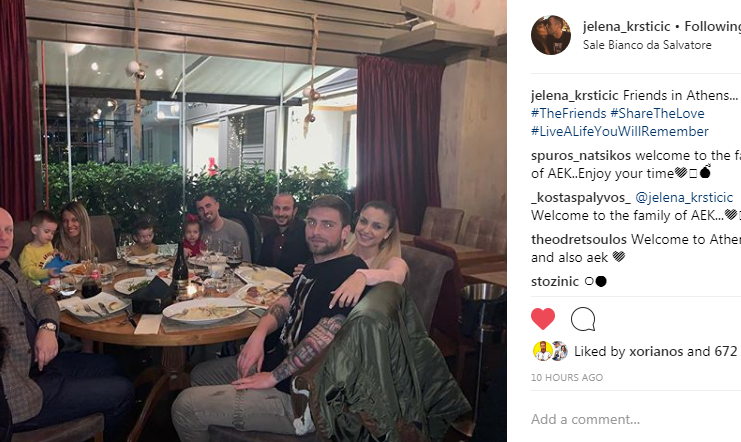Click the restaurant dinner photo

(x=253, y=221)
